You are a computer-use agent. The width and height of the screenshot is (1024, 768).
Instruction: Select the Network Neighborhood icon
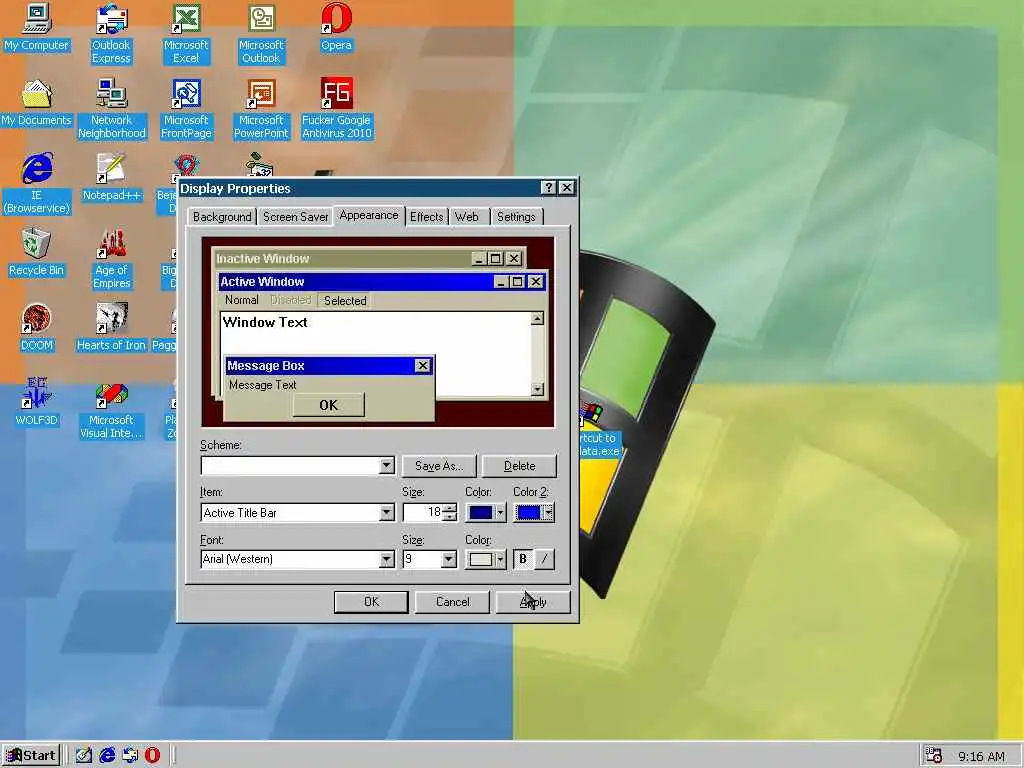[x=112, y=109]
